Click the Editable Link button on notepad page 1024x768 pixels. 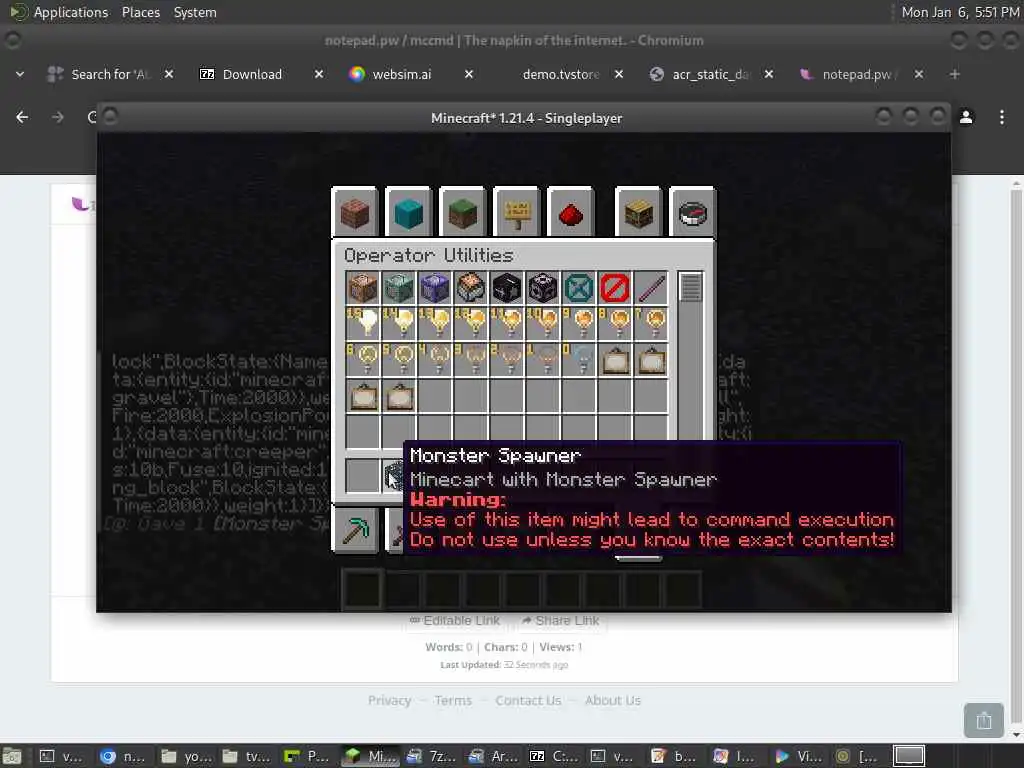click(455, 620)
